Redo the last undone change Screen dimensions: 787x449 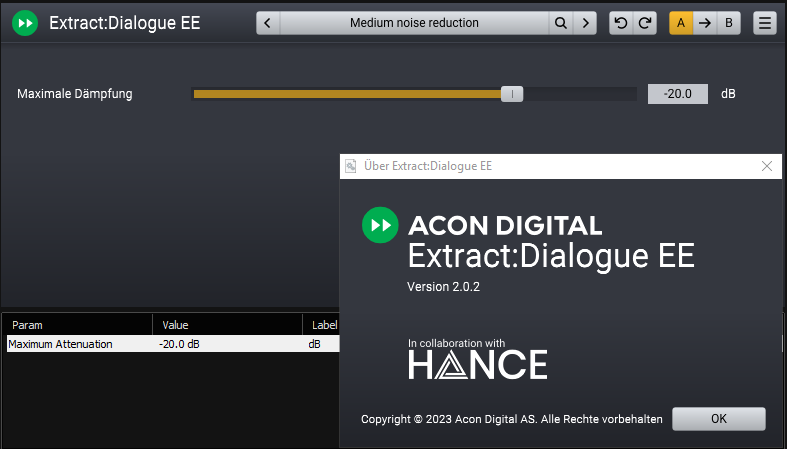tap(645, 23)
